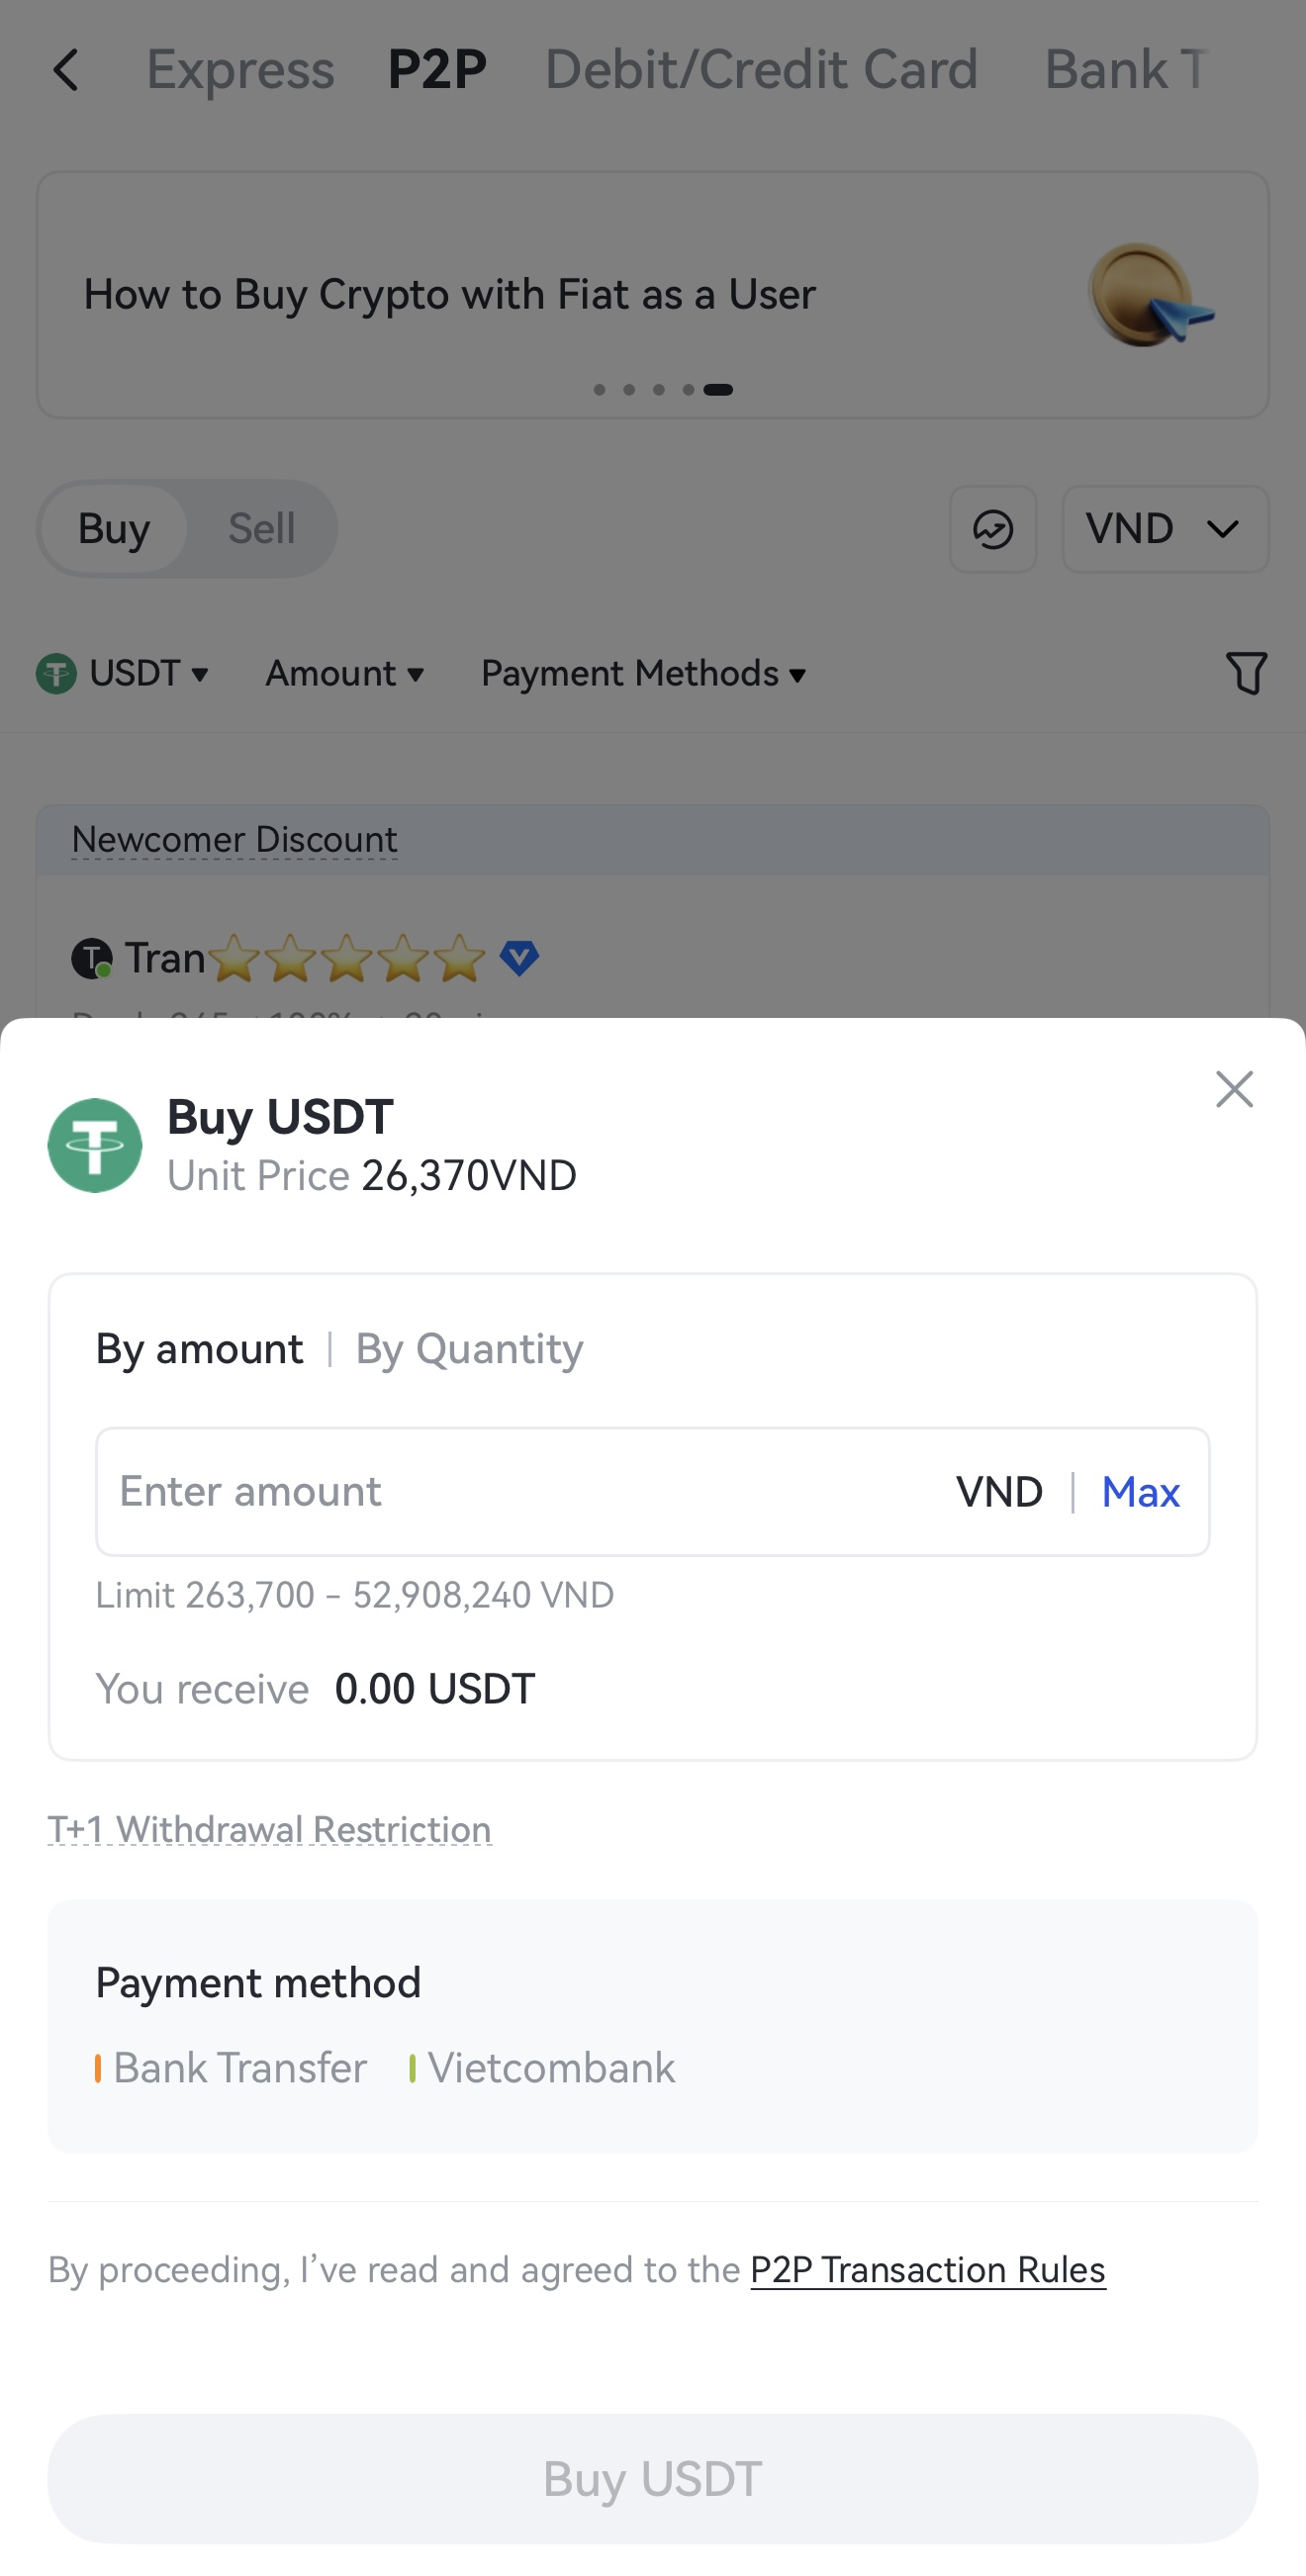Tap the coin banner illustration
This screenshot has height=2576, width=1306.
(x=1148, y=295)
